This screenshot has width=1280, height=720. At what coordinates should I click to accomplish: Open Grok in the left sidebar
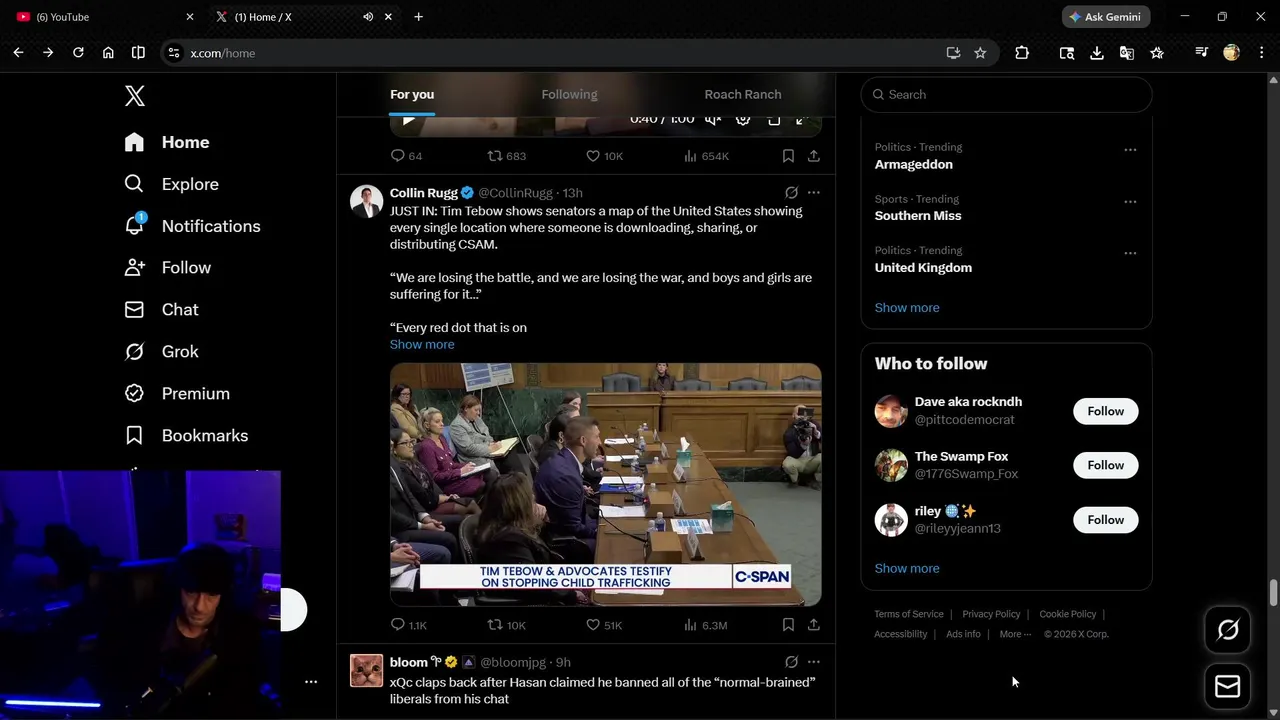pyautogui.click(x=161, y=352)
